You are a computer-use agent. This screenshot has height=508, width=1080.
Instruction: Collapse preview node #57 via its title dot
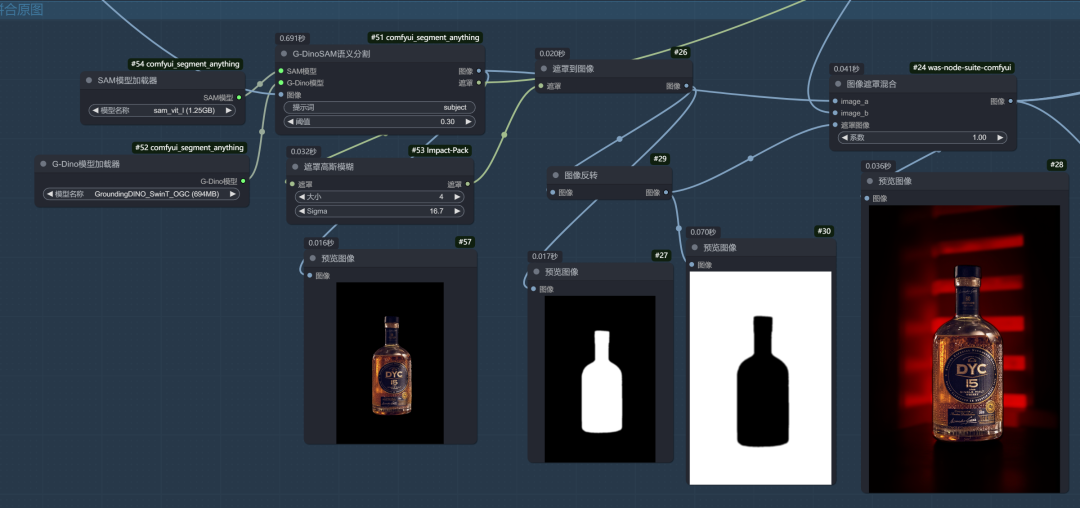click(313, 259)
